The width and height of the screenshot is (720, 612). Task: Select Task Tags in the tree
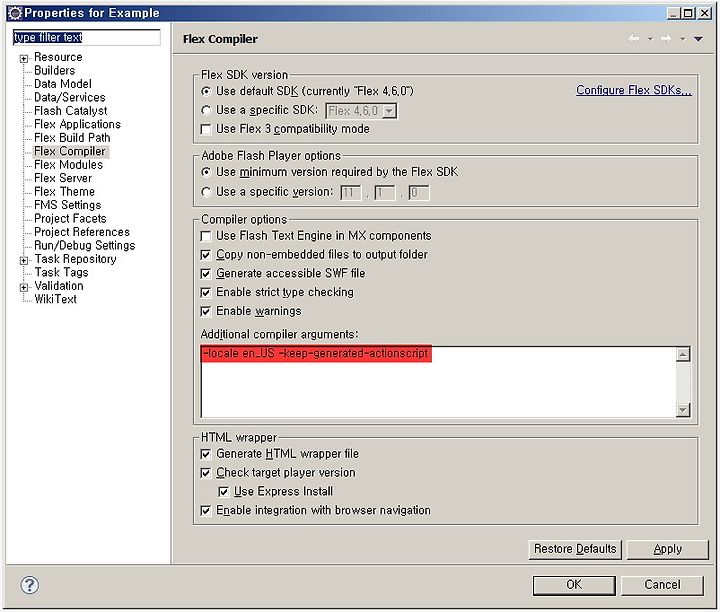62,272
